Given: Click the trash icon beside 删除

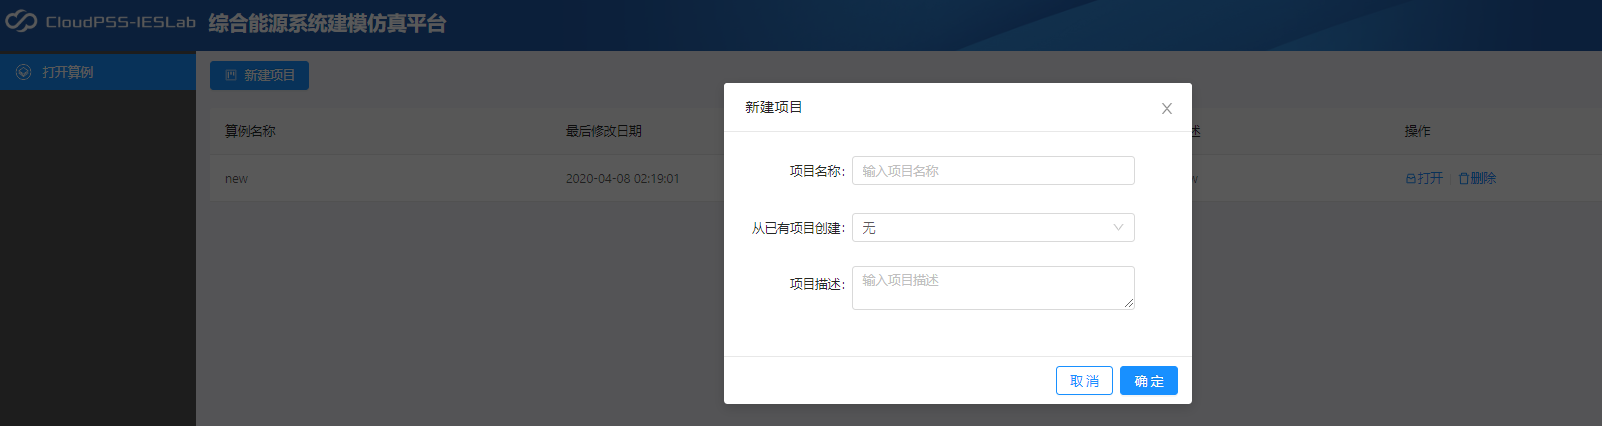Looking at the screenshot, I should (1464, 179).
